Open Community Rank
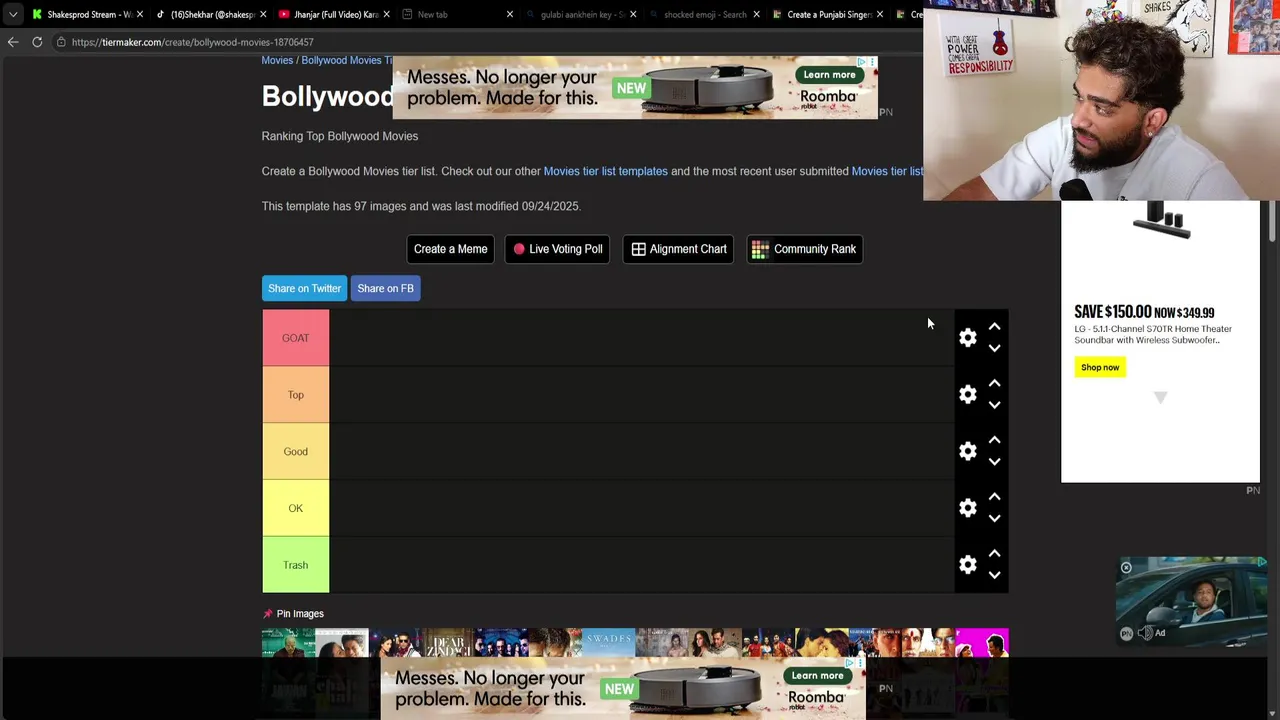The image size is (1280, 720). tap(804, 249)
